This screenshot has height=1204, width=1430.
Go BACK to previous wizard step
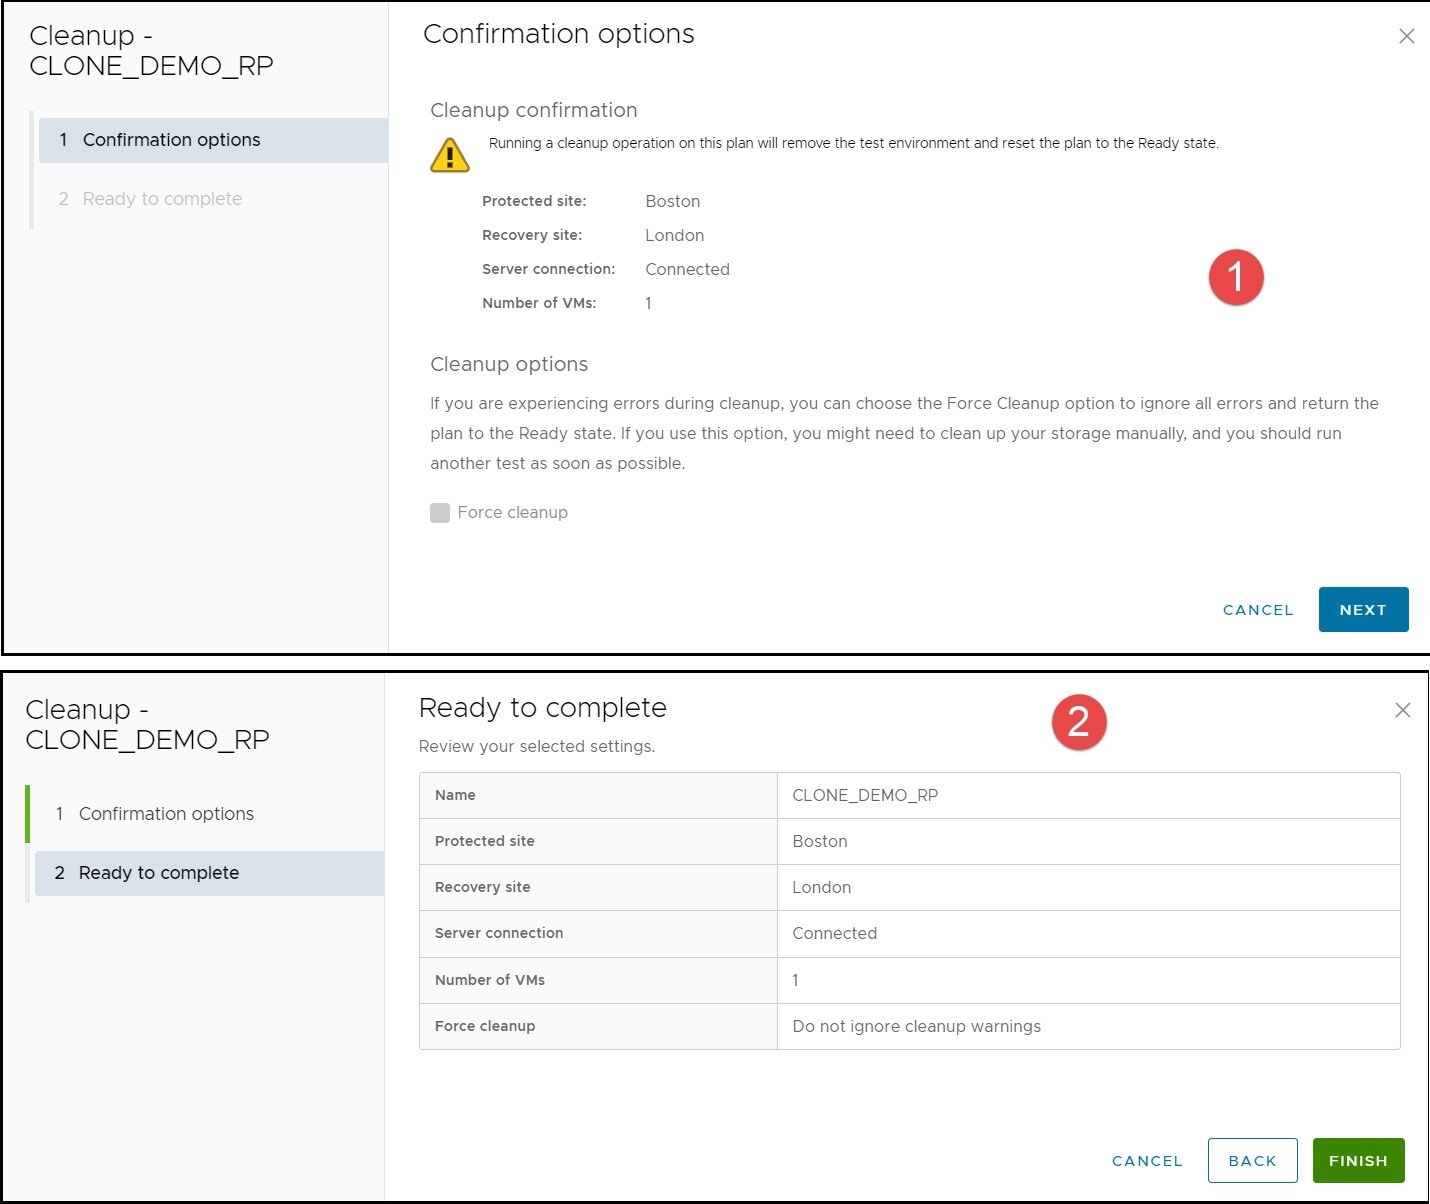(x=1252, y=1161)
